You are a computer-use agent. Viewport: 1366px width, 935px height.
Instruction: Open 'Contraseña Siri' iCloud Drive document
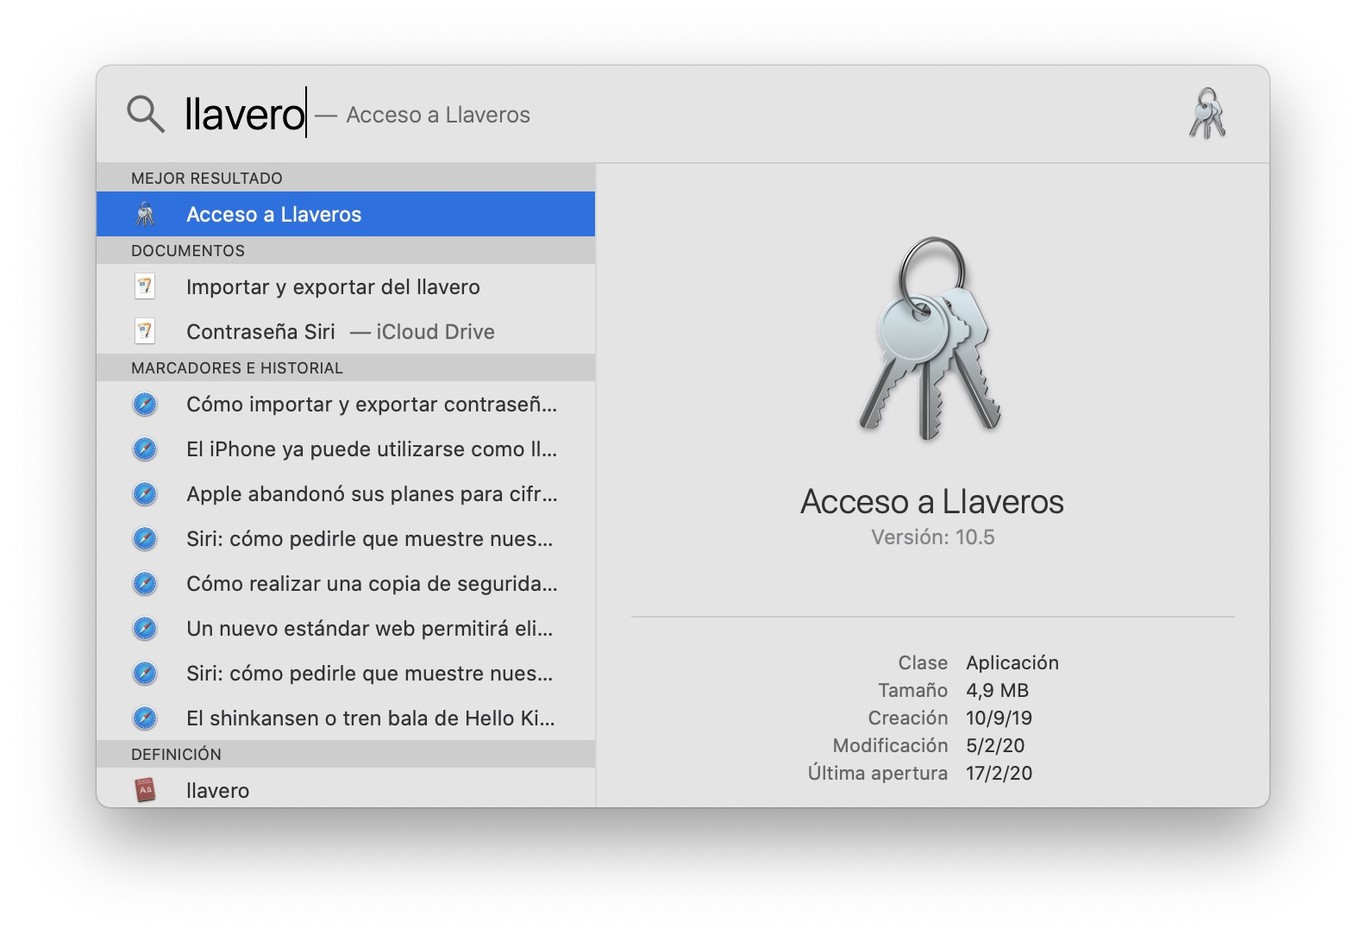pyautogui.click(x=346, y=331)
